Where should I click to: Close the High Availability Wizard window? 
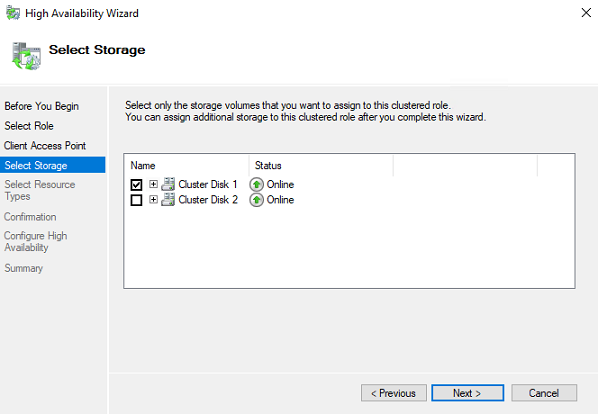coord(586,13)
